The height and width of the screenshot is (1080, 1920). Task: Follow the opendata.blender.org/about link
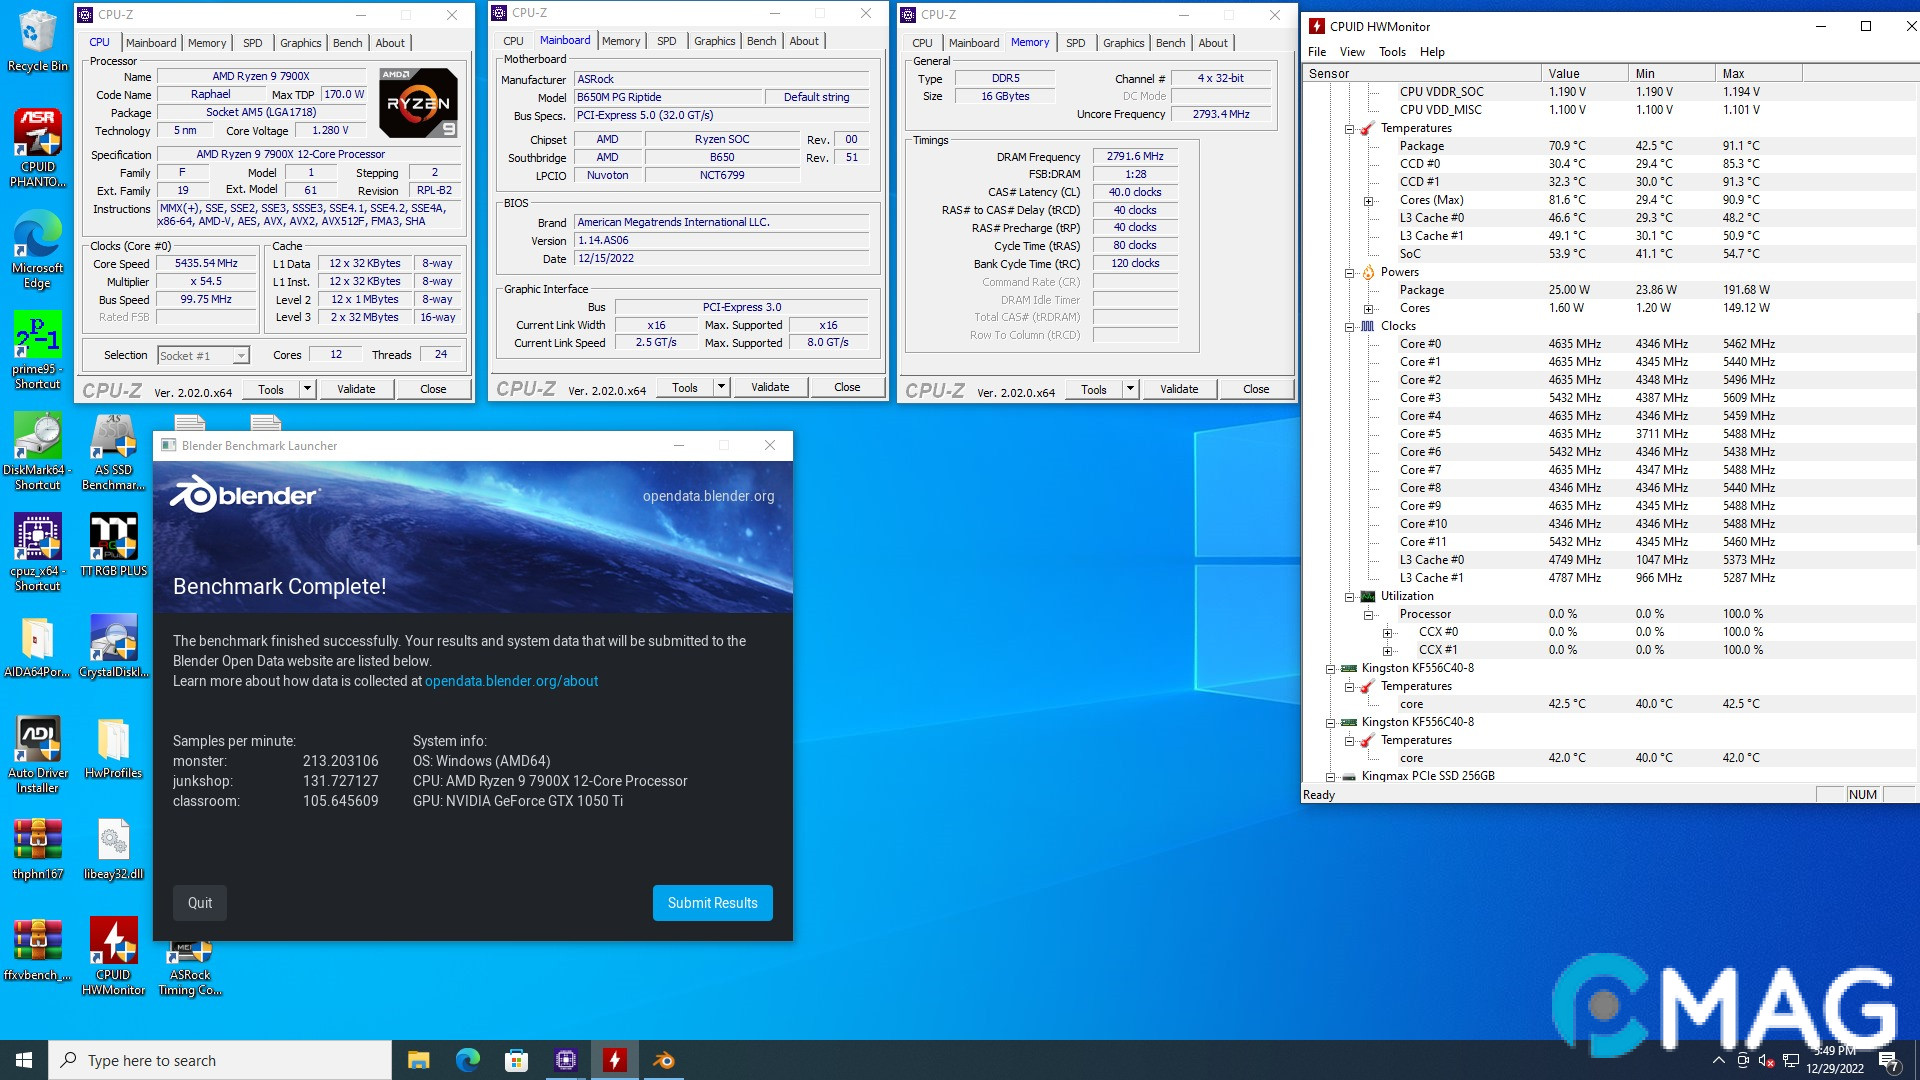coord(511,681)
